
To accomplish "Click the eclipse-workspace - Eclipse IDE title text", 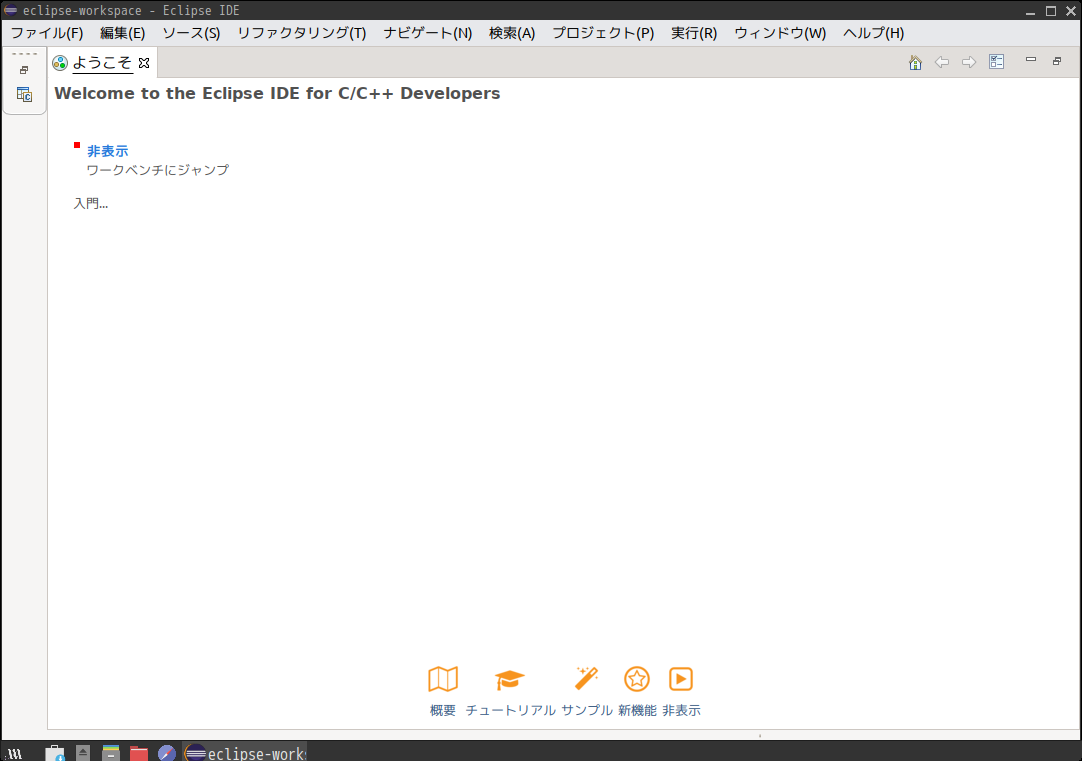I will (131, 10).
